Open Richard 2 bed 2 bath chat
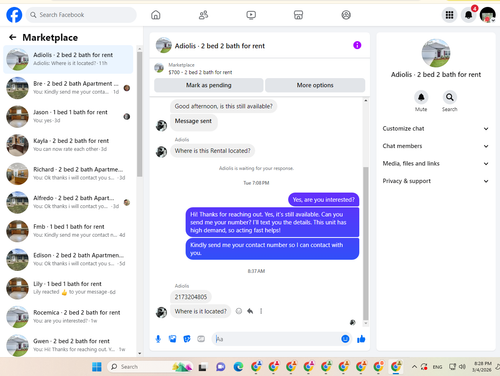This screenshot has height=376, width=500. tap(68, 174)
